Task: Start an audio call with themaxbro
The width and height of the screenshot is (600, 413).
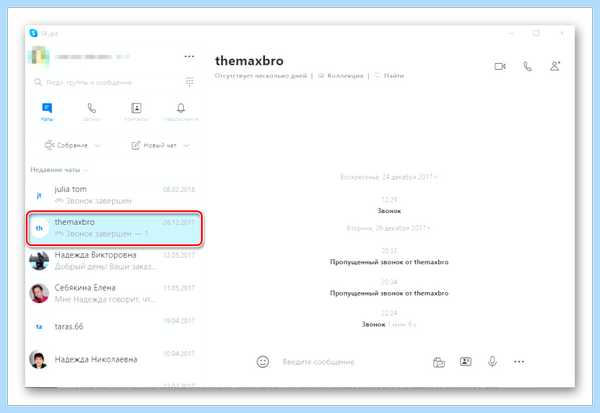Action: click(x=527, y=66)
